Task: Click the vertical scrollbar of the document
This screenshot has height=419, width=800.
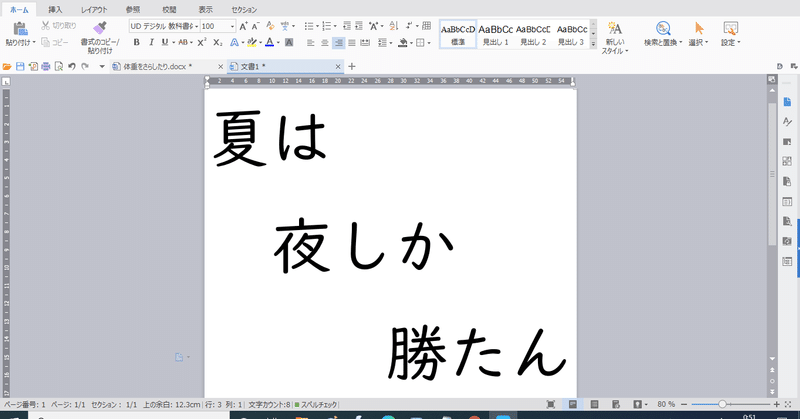Action: tap(772, 175)
